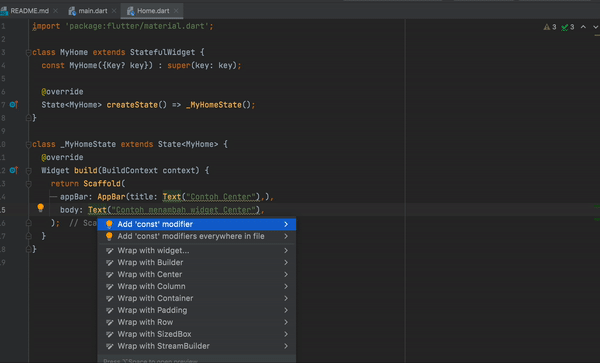Viewport: 600px width, 363px height.
Task: Choose Add 'const' modifiers everywhere in file
Action: click(197, 236)
